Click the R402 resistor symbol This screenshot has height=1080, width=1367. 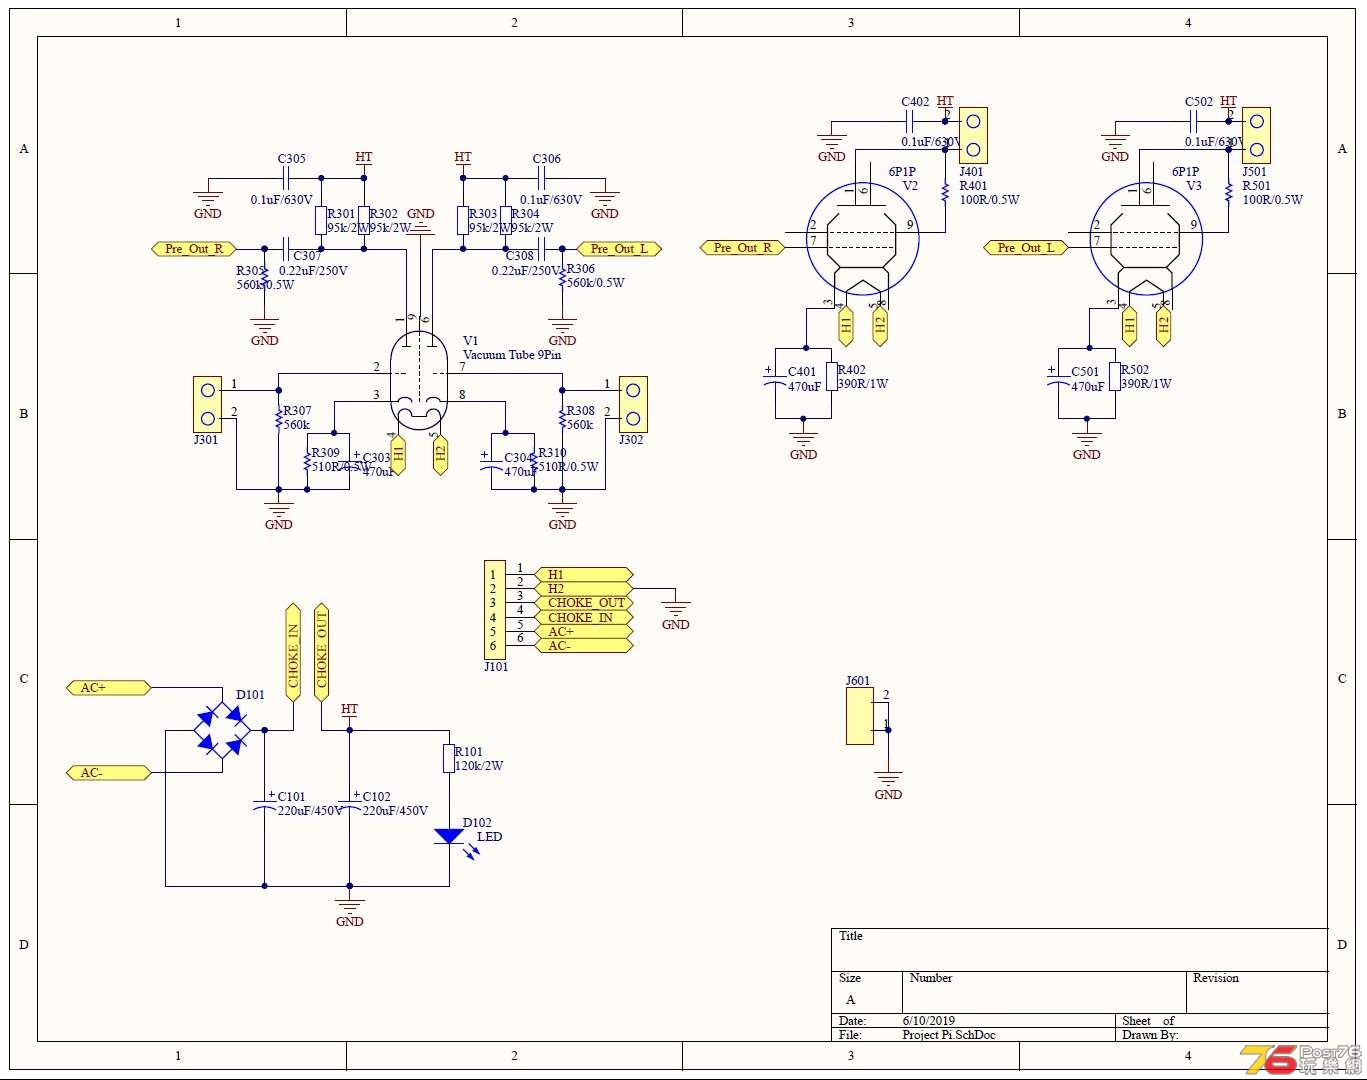pyautogui.click(x=832, y=376)
